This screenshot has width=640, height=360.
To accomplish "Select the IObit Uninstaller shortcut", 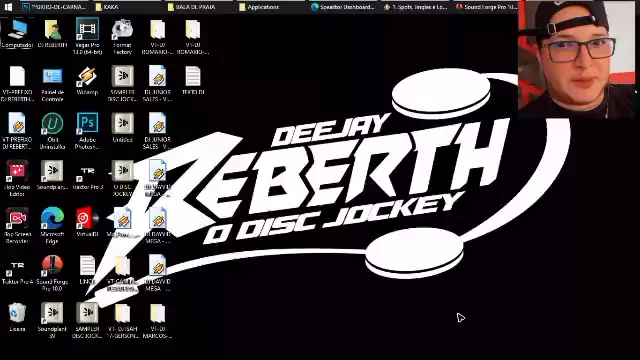I will tap(52, 131).
